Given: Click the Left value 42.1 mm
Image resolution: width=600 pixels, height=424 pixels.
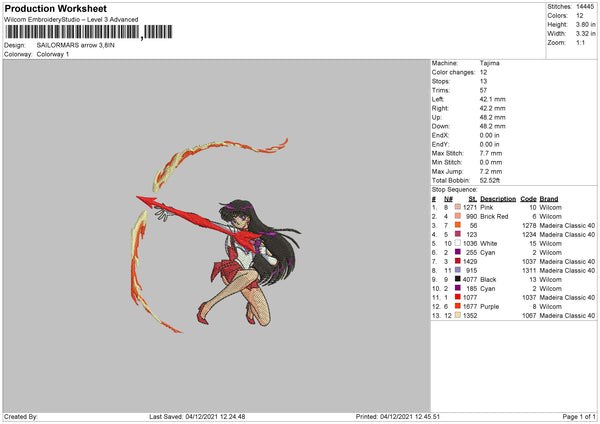Looking at the screenshot, I should coord(492,99).
